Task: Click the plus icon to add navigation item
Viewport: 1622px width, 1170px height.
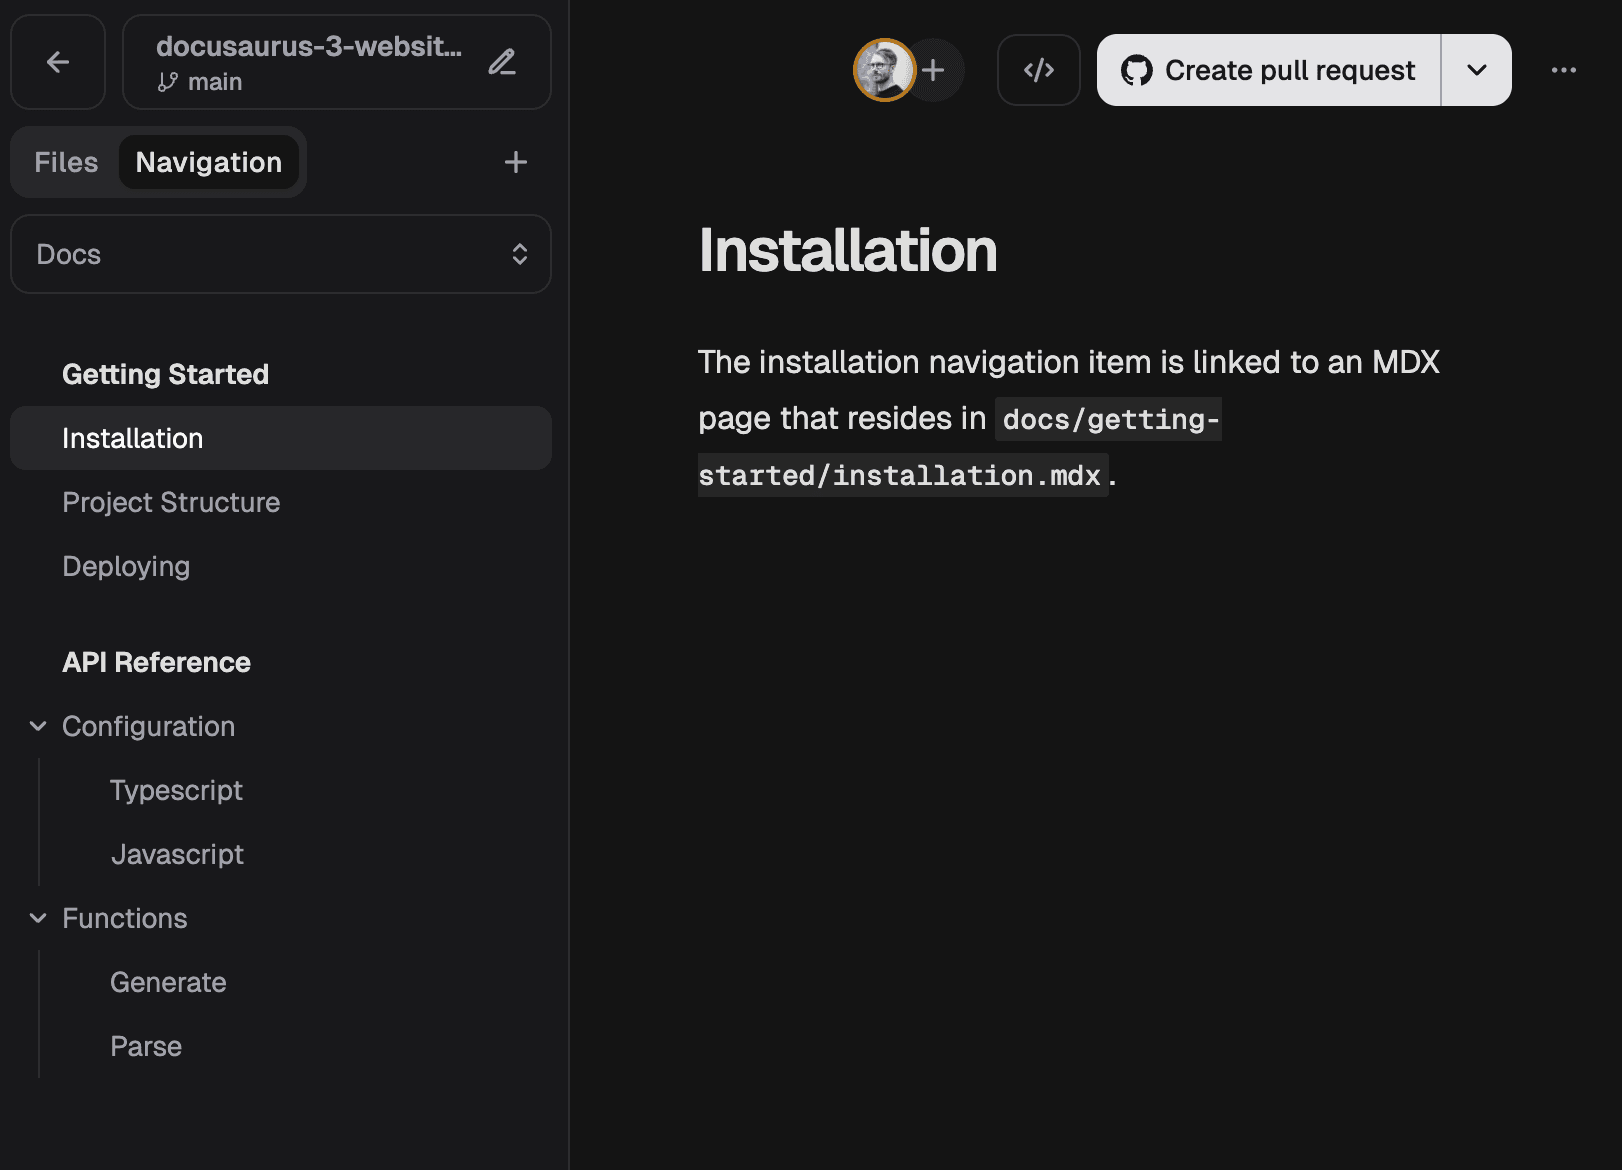Action: click(515, 162)
